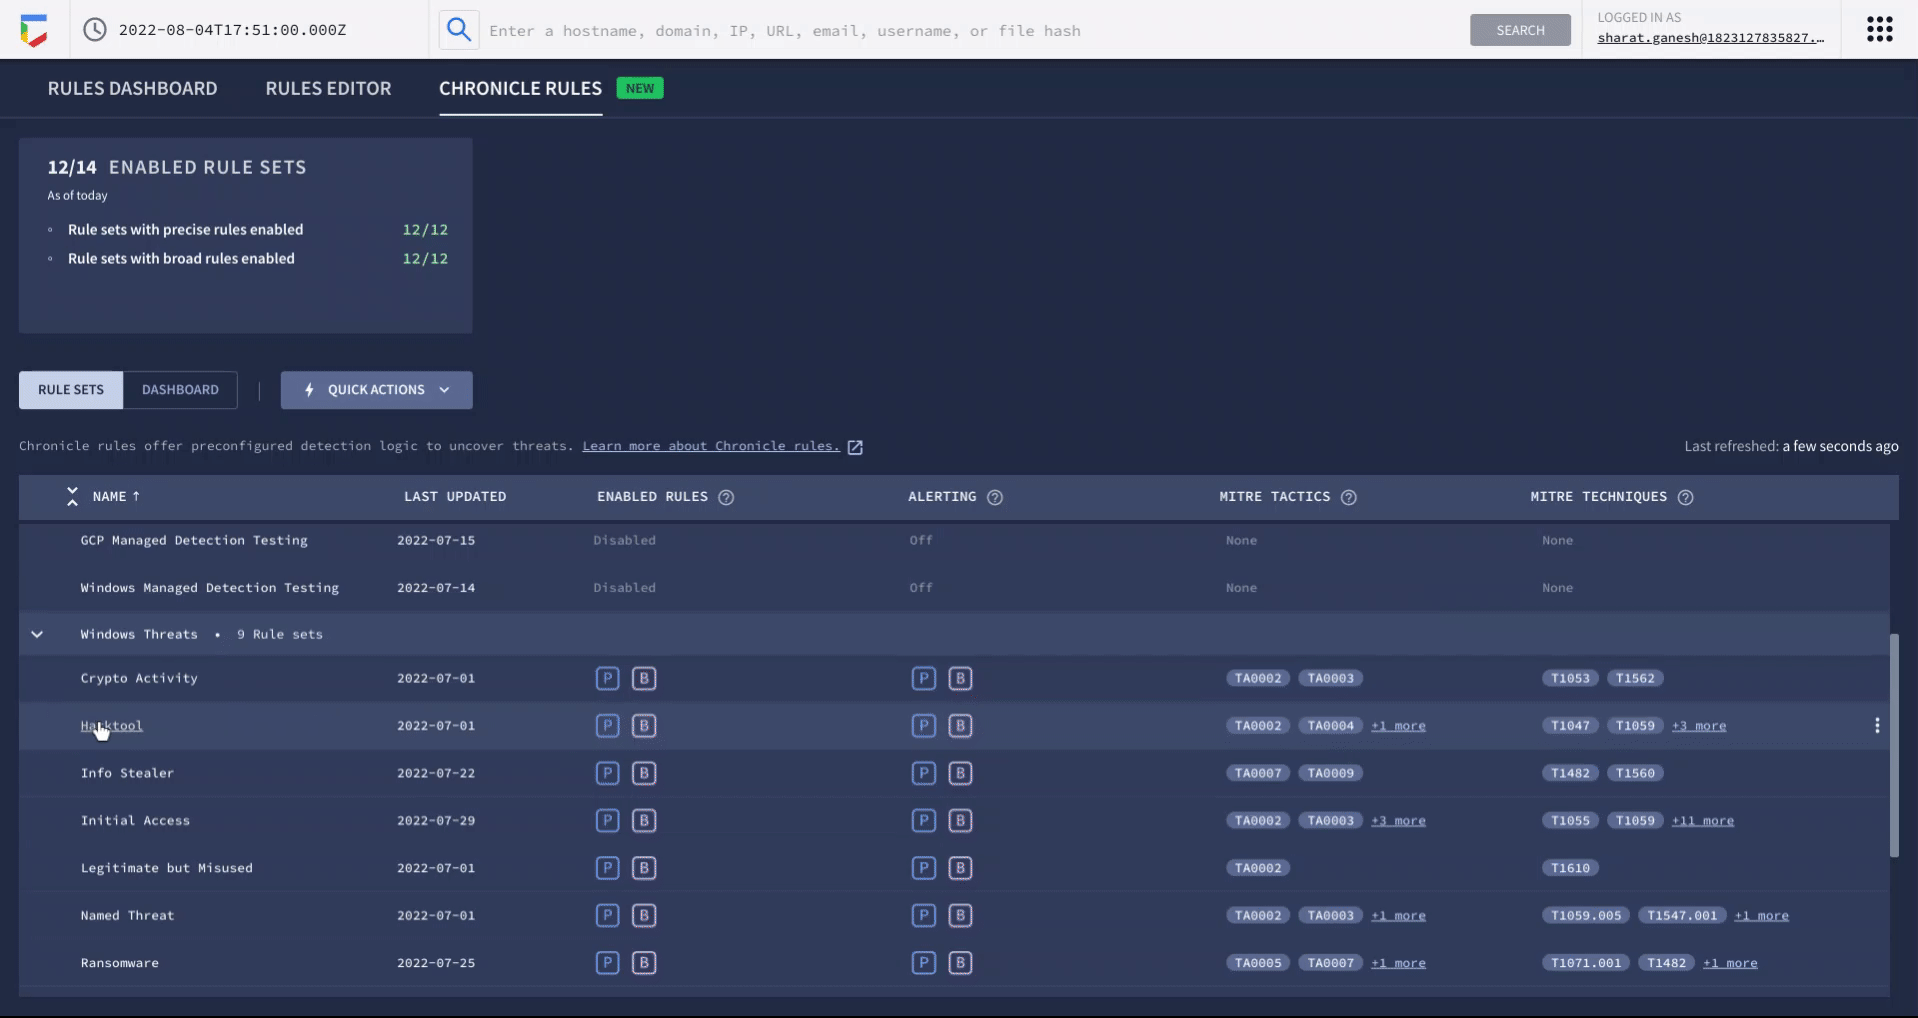Toggle precise alerting for Info Stealer

coord(922,773)
